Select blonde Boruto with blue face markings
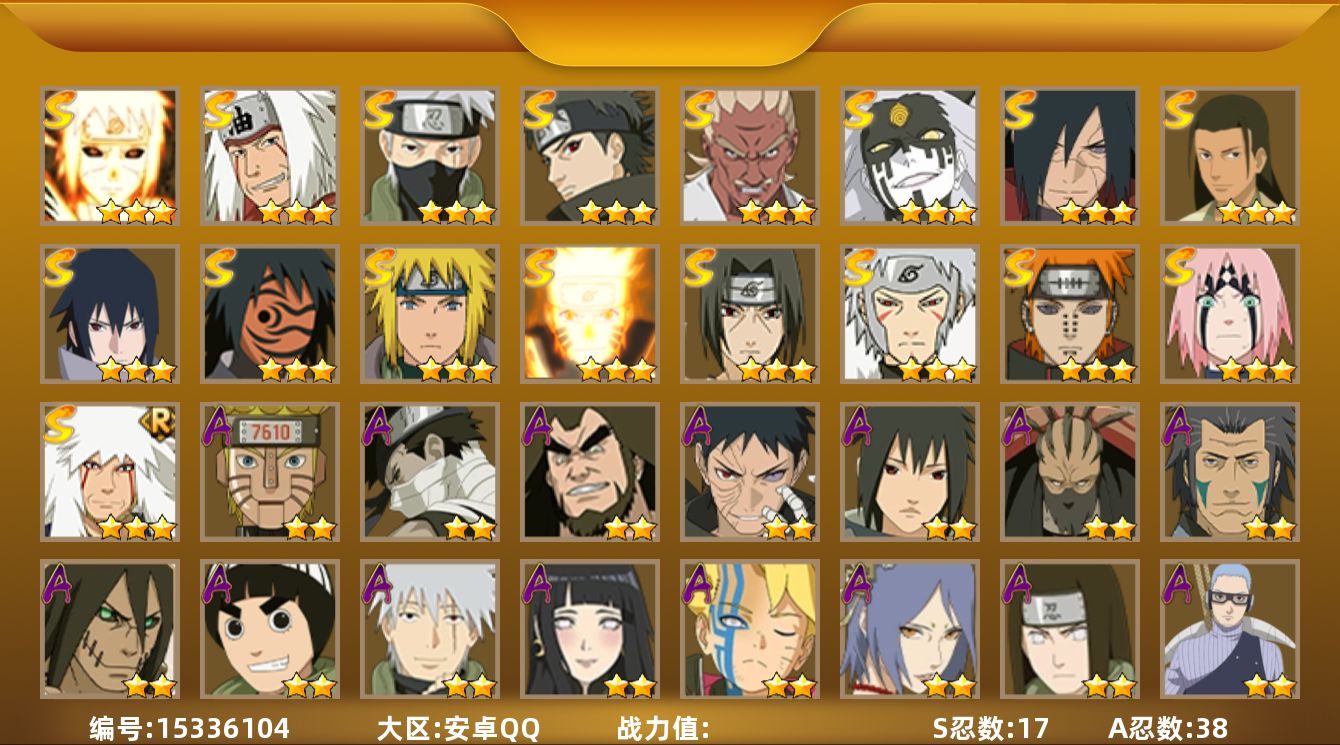 (749, 629)
